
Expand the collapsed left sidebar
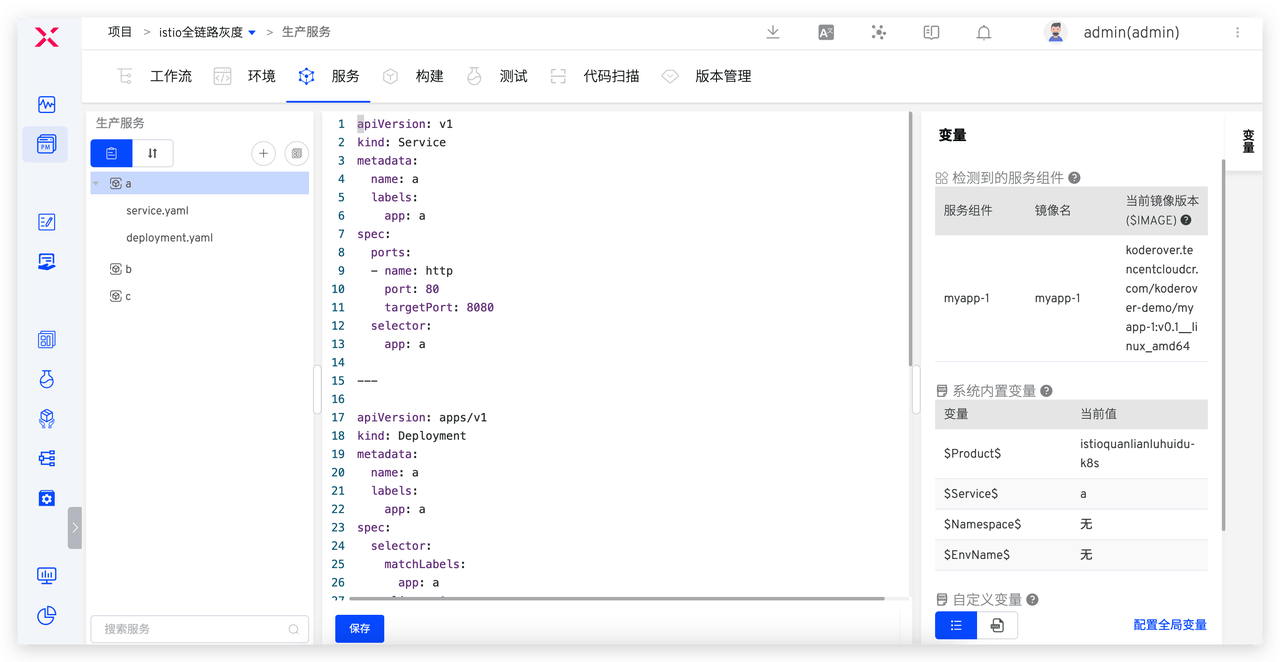[75, 528]
